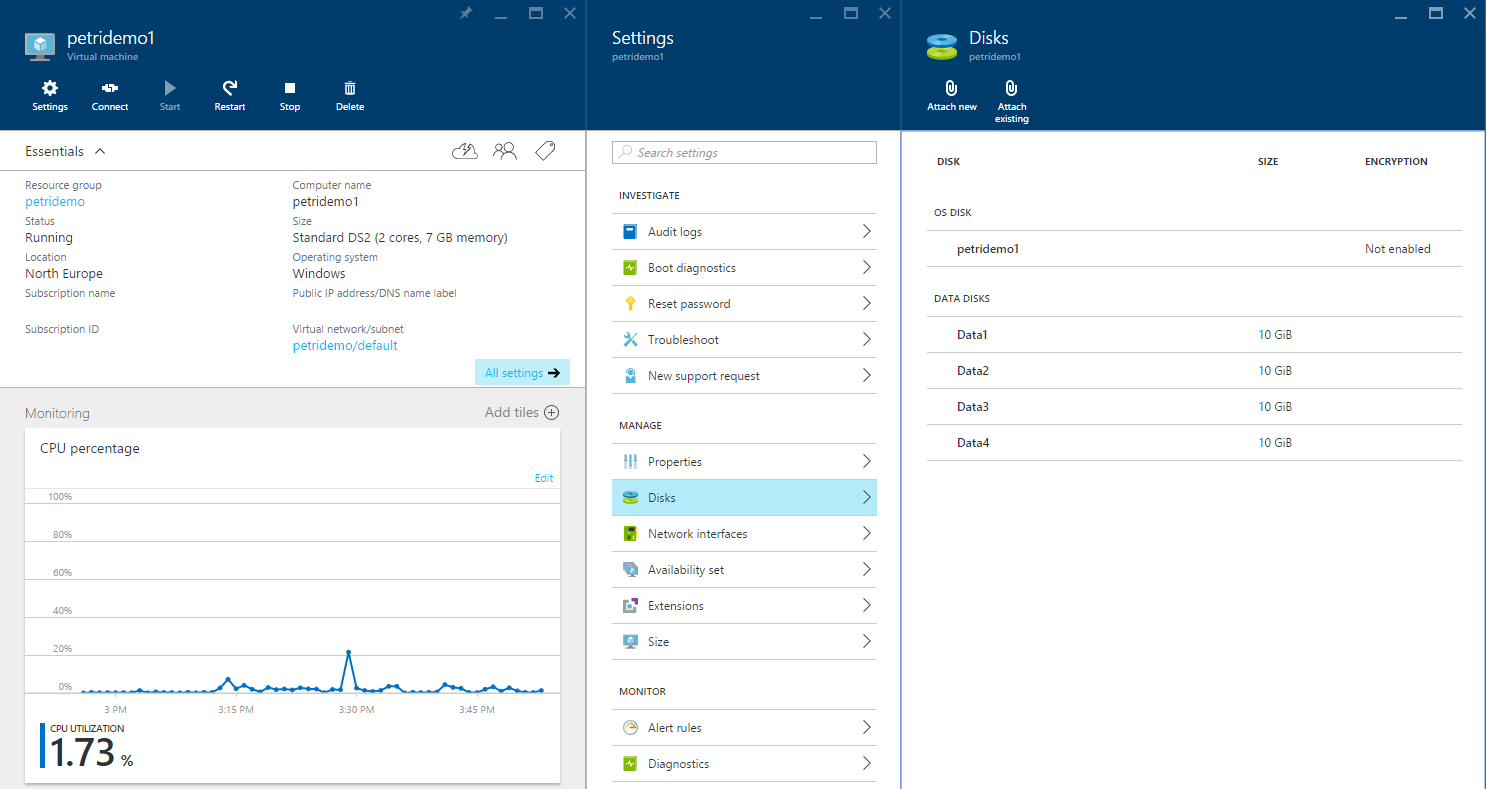The height and width of the screenshot is (789, 1486).
Task: Click the ENCRYPTION column header
Action: (1396, 161)
